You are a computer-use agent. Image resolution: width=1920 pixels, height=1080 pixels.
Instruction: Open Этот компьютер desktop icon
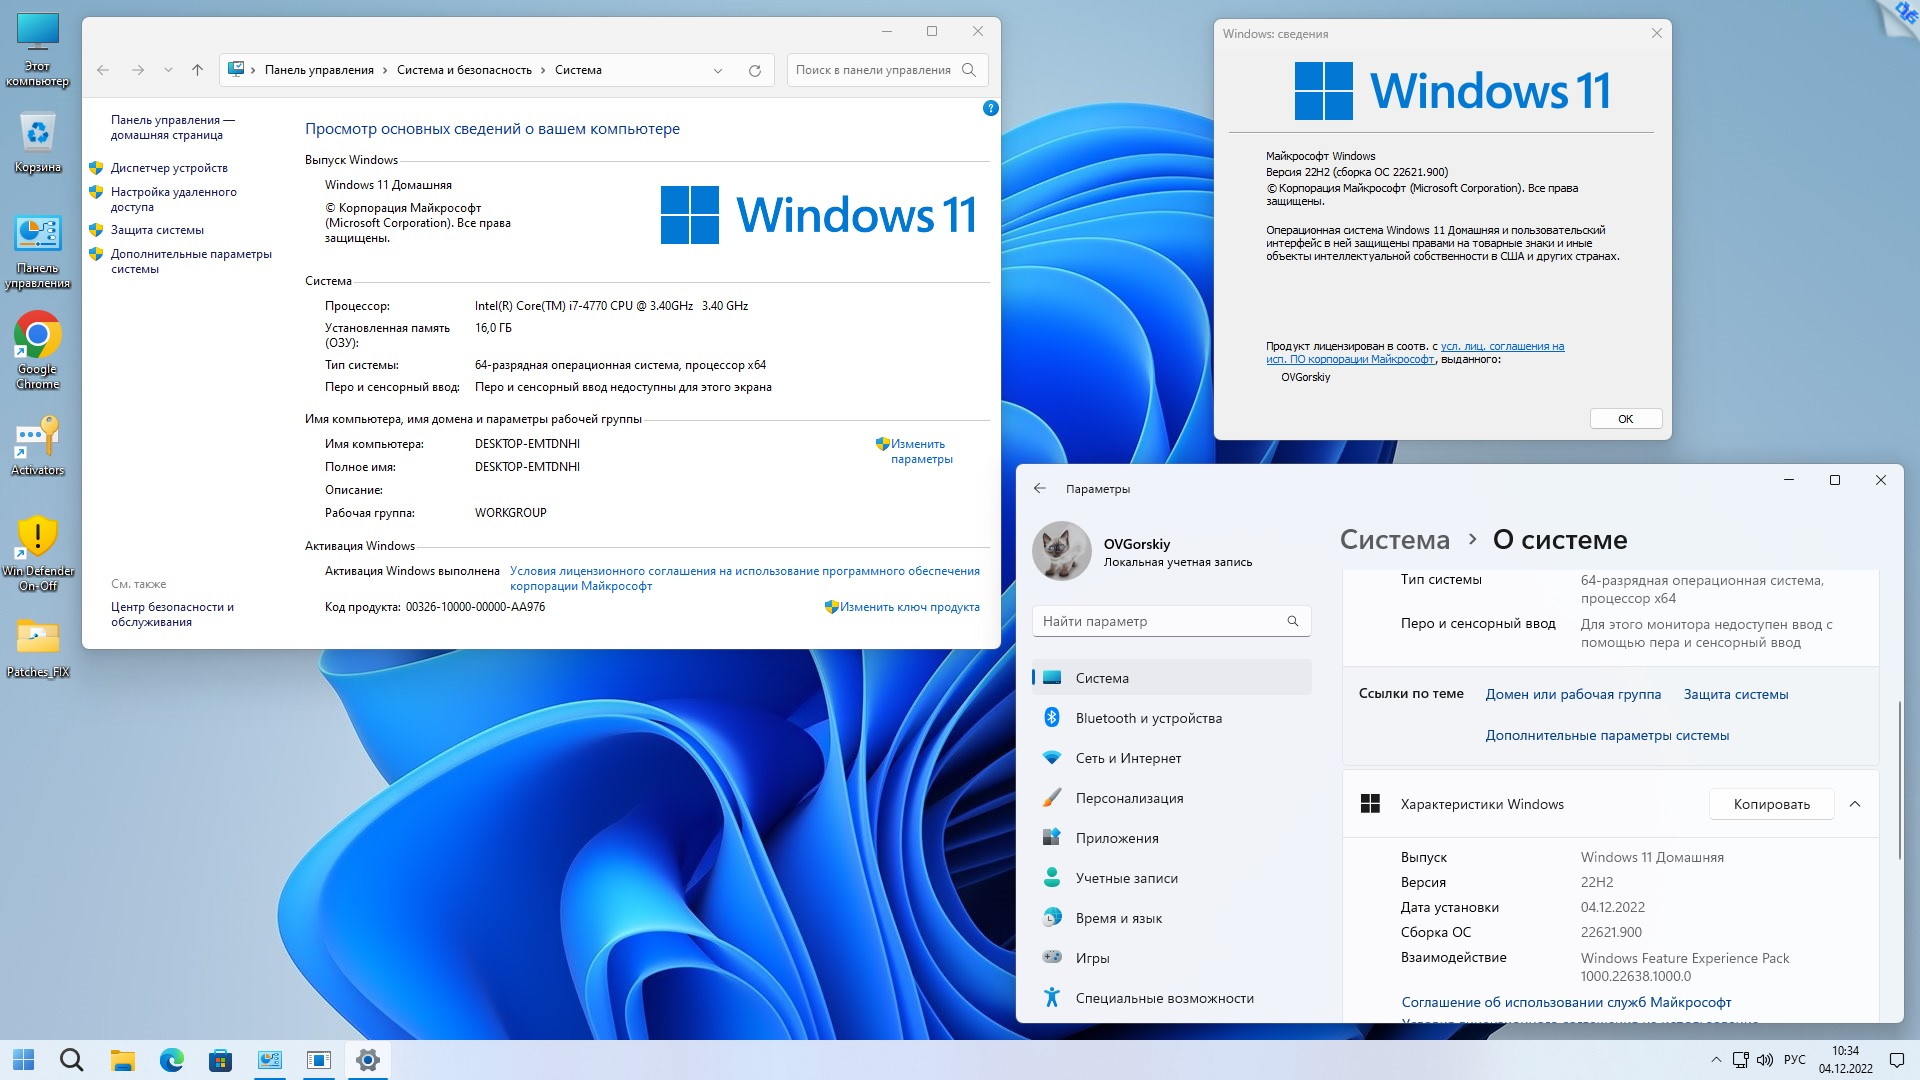click(37, 50)
